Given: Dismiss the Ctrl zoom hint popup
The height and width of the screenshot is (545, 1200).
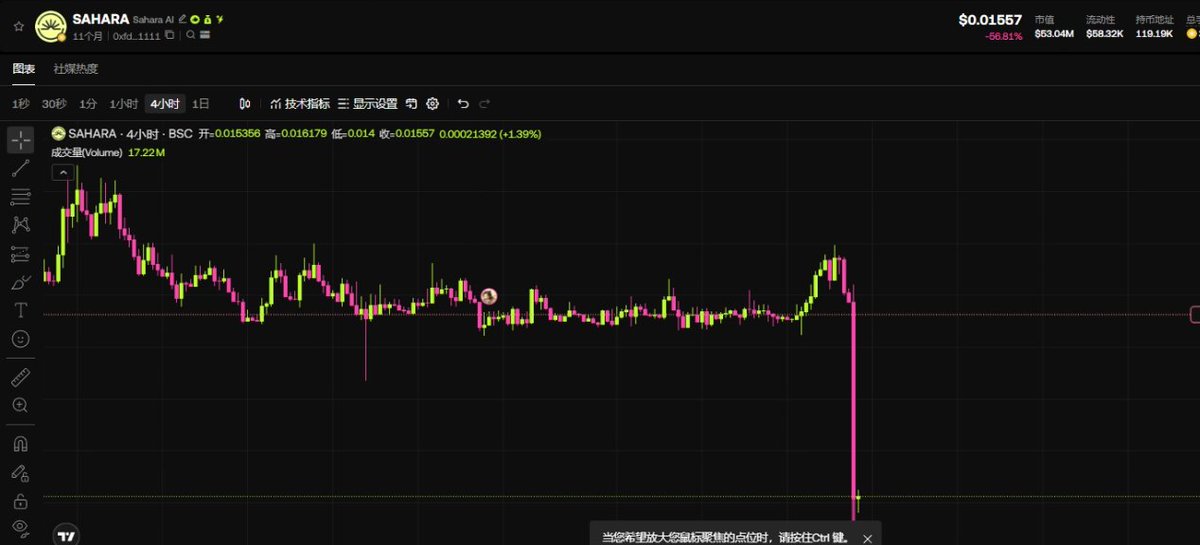Looking at the screenshot, I should [x=867, y=538].
